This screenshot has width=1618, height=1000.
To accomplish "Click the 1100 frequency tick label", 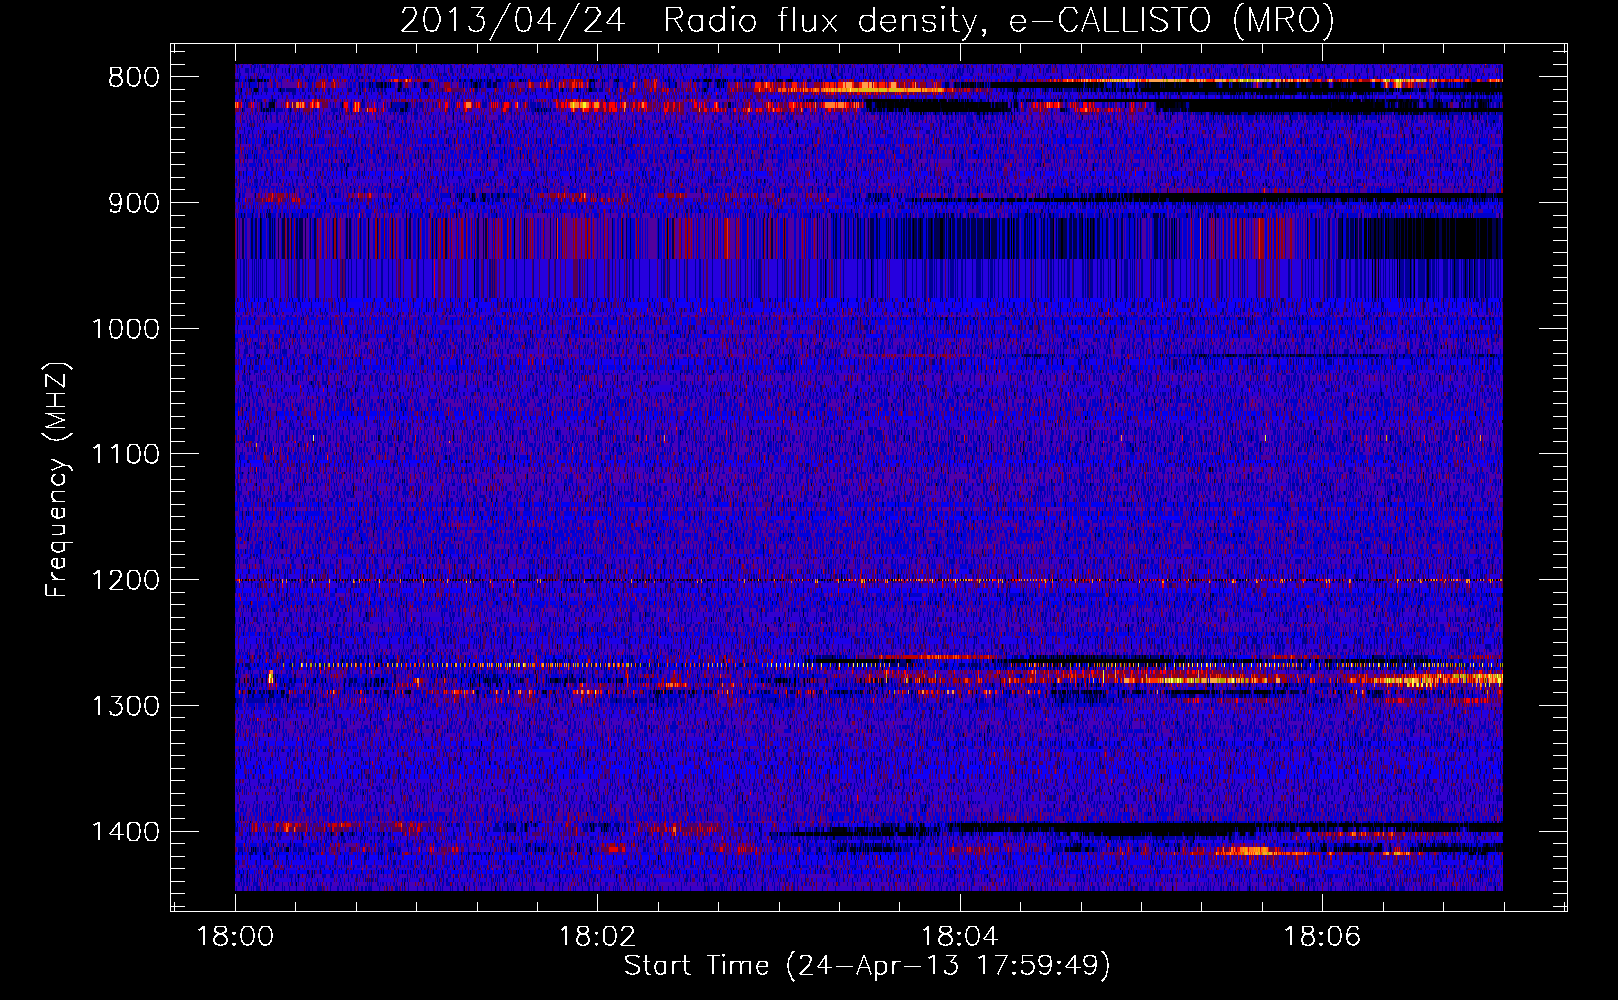I will pos(125,455).
